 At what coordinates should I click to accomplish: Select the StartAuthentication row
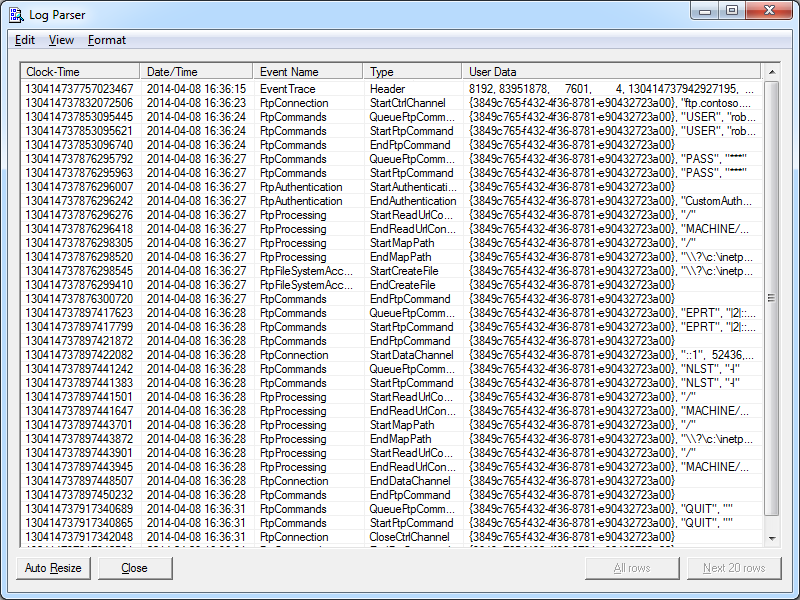click(x=300, y=187)
